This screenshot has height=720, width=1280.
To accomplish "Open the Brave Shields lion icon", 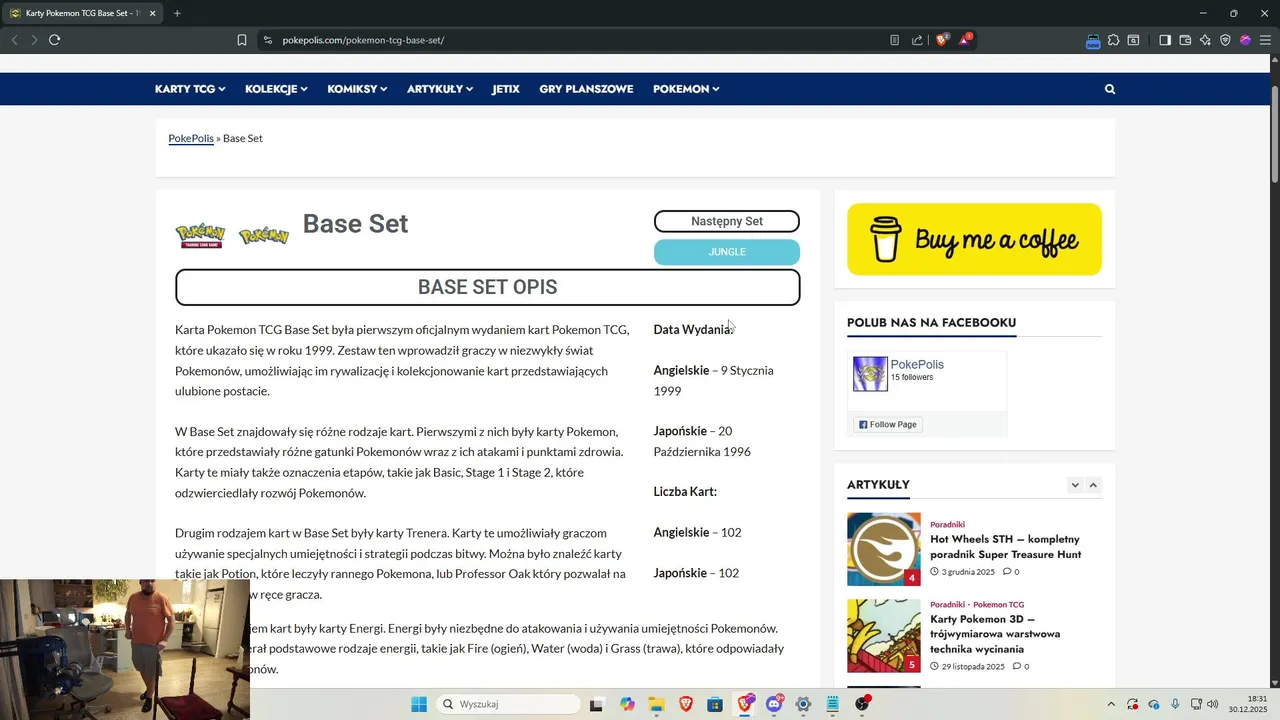I will [942, 40].
